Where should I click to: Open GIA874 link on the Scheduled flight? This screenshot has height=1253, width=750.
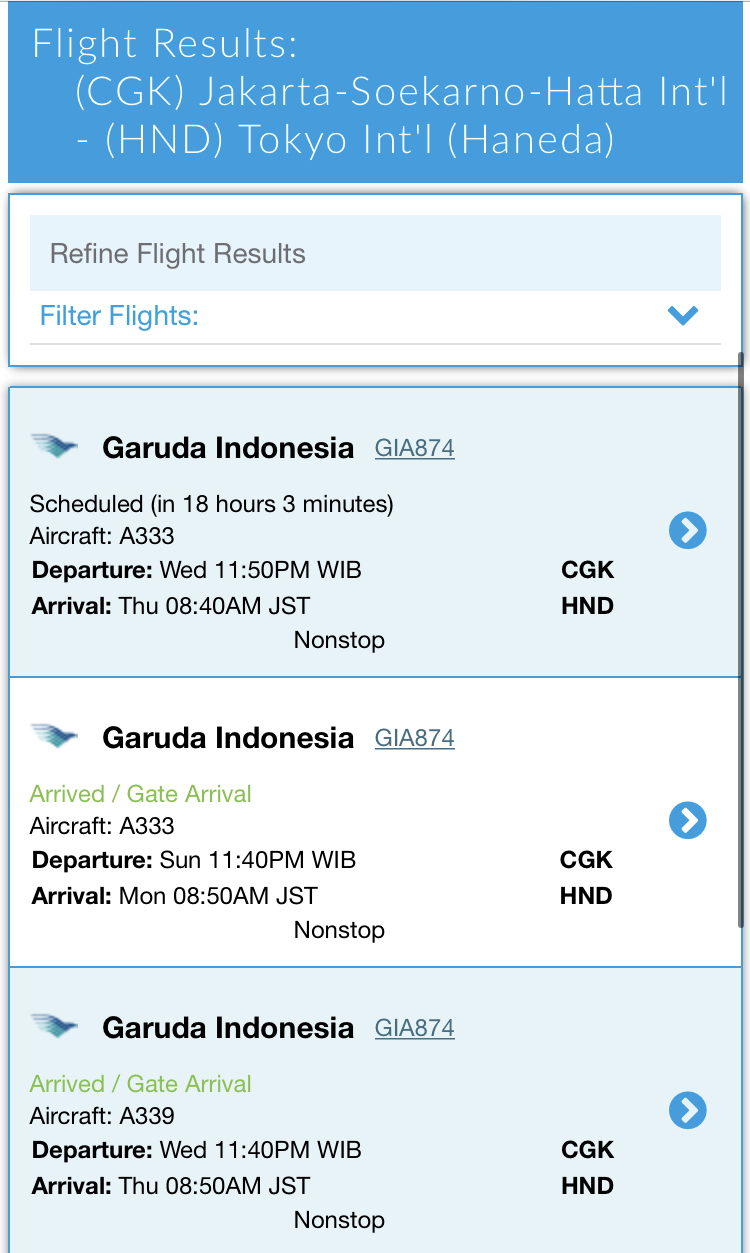[414, 448]
